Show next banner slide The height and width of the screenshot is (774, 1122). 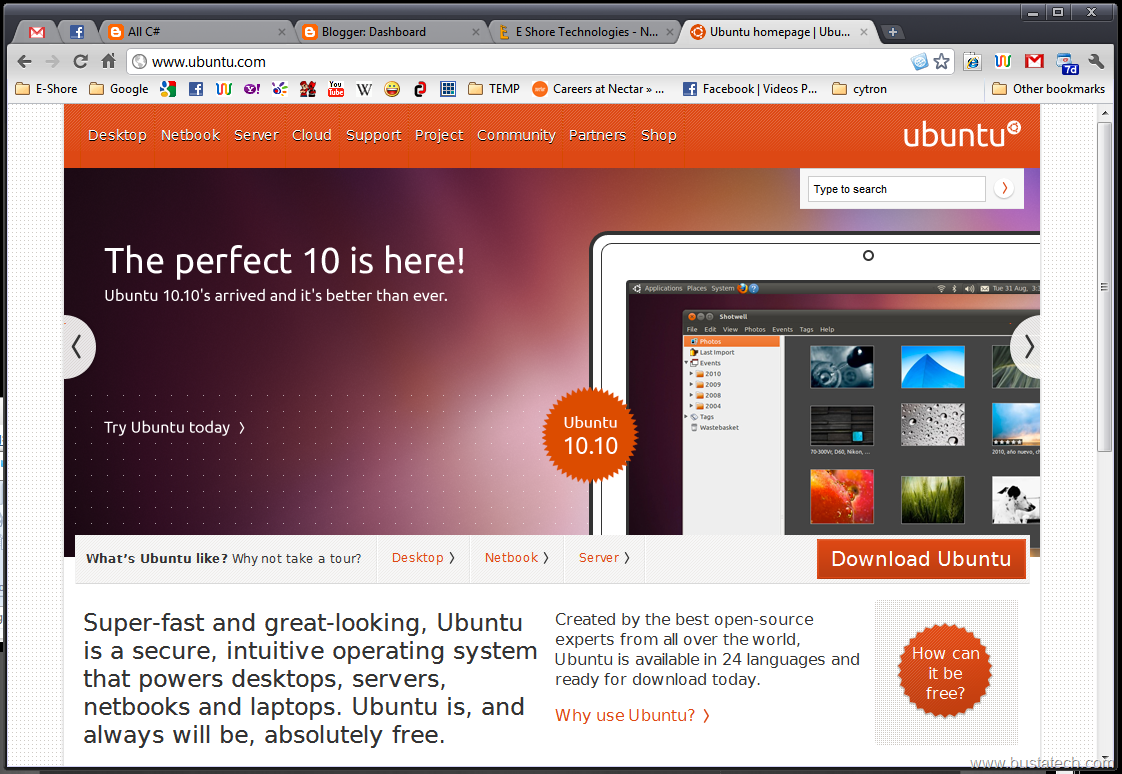1026,347
